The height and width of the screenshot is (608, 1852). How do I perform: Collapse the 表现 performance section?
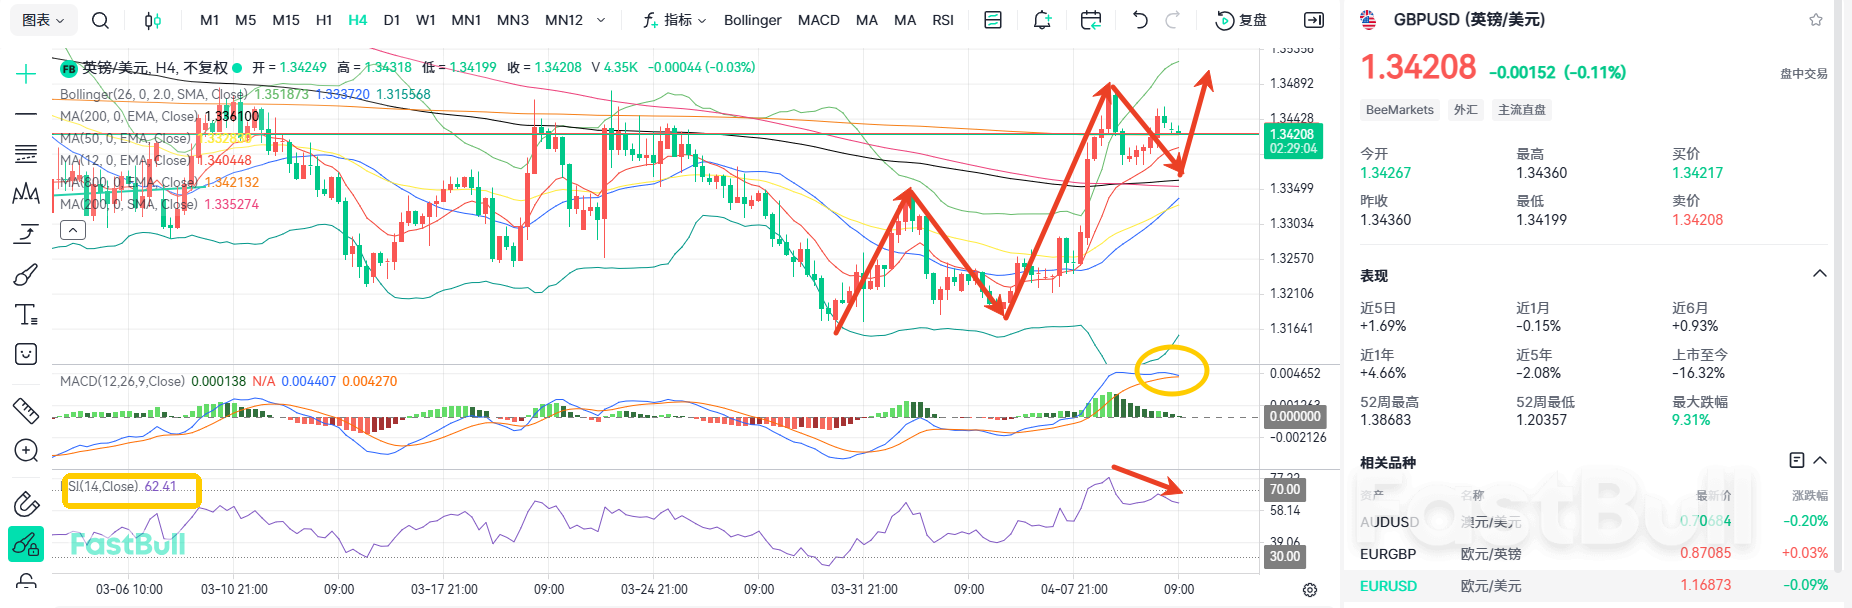[x=1820, y=274]
